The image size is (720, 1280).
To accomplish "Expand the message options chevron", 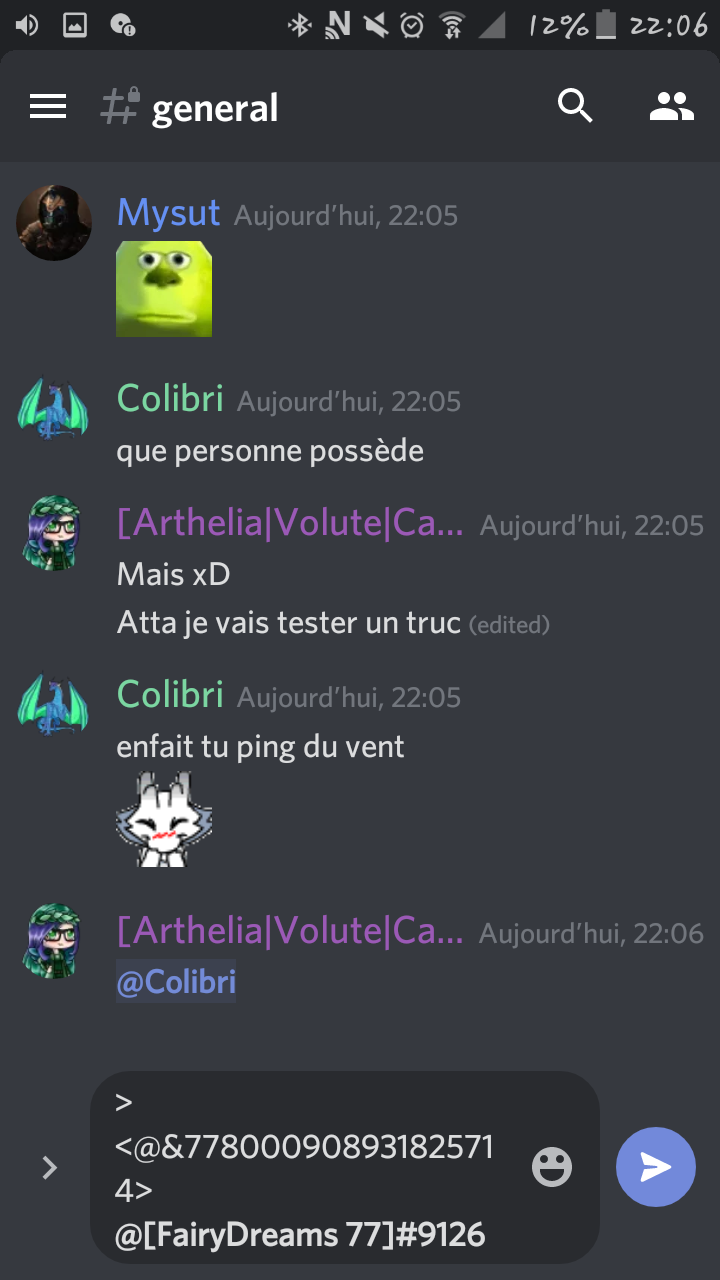I will click(x=50, y=1167).
